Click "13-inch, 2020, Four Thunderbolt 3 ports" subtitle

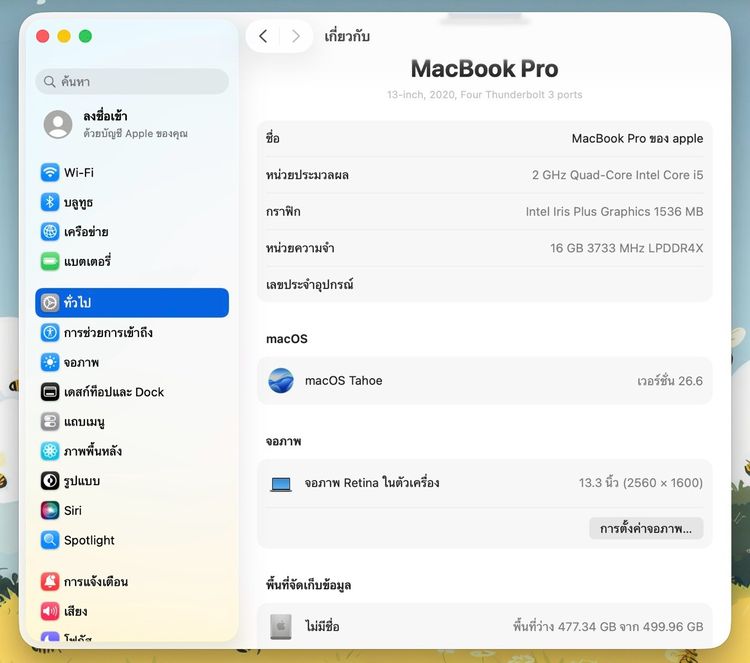click(x=485, y=95)
